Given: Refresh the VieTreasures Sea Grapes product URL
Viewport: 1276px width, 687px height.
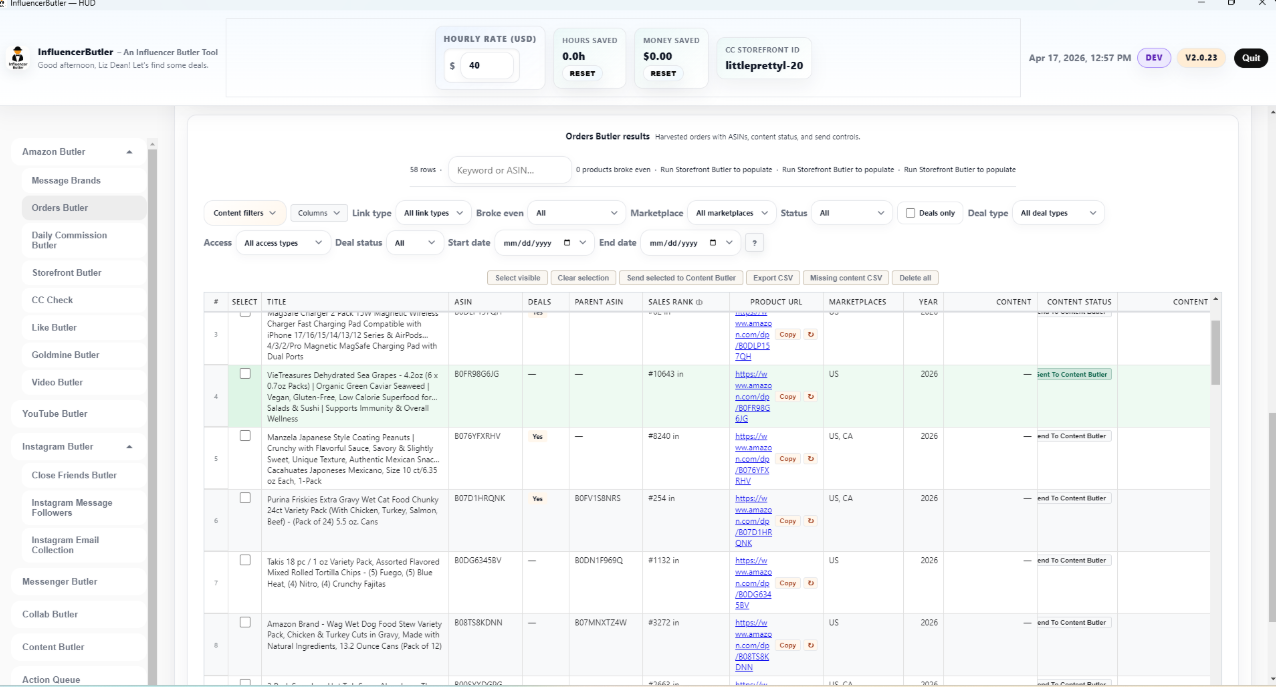Looking at the screenshot, I should [810, 397].
